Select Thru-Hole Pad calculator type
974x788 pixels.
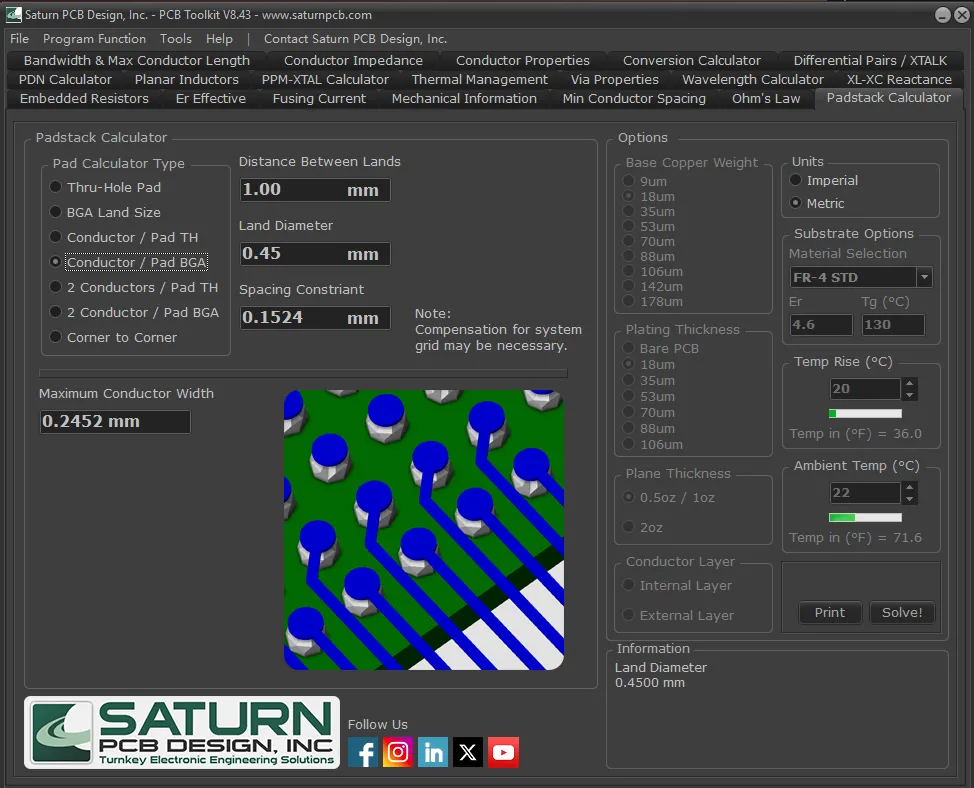click(x=106, y=188)
